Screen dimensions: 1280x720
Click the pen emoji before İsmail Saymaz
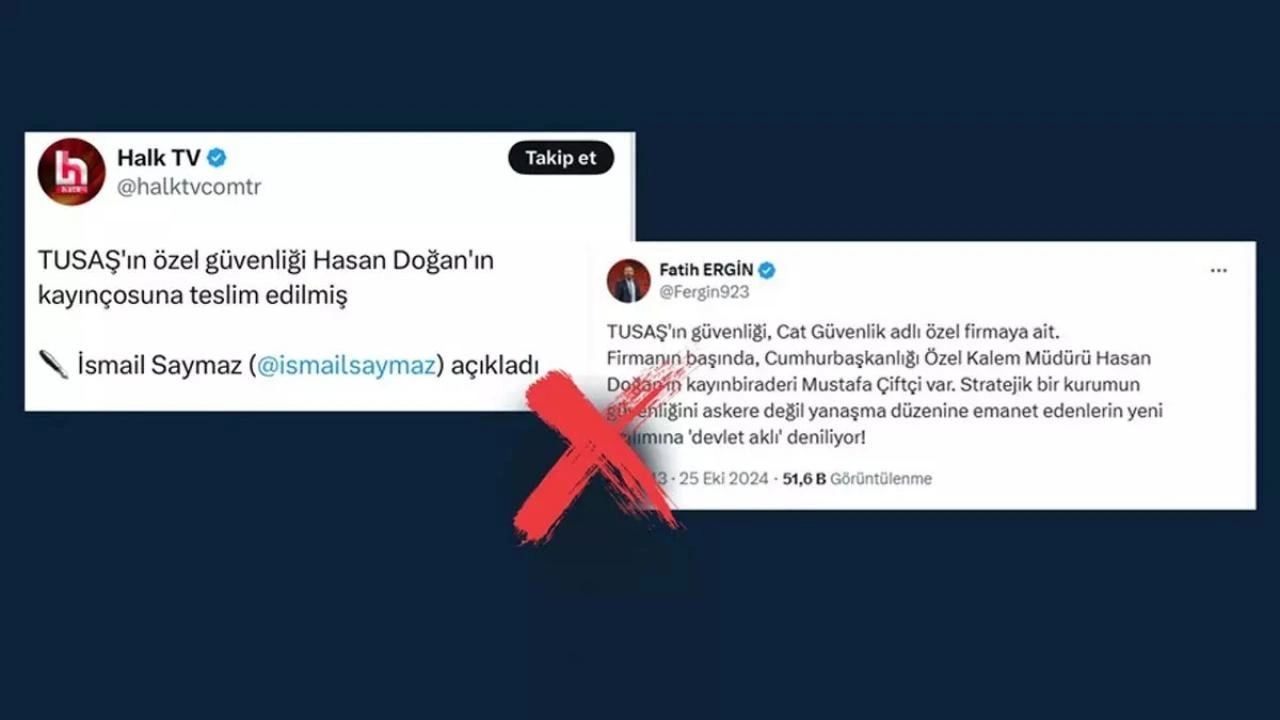click(53, 365)
